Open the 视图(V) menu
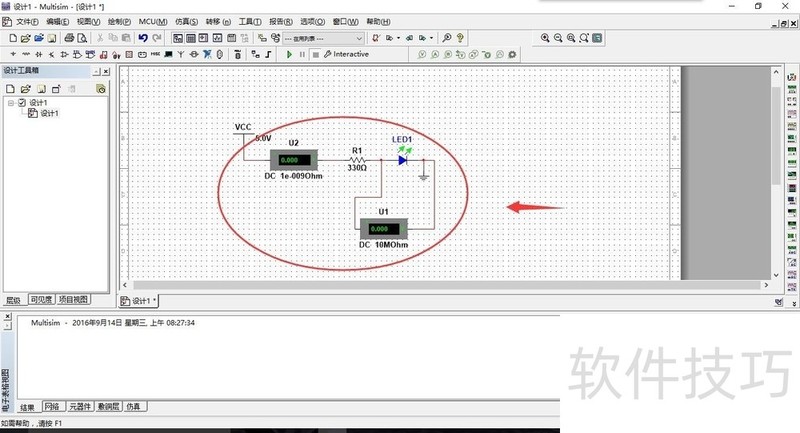Screen dimensions: 800x433 pos(88,21)
